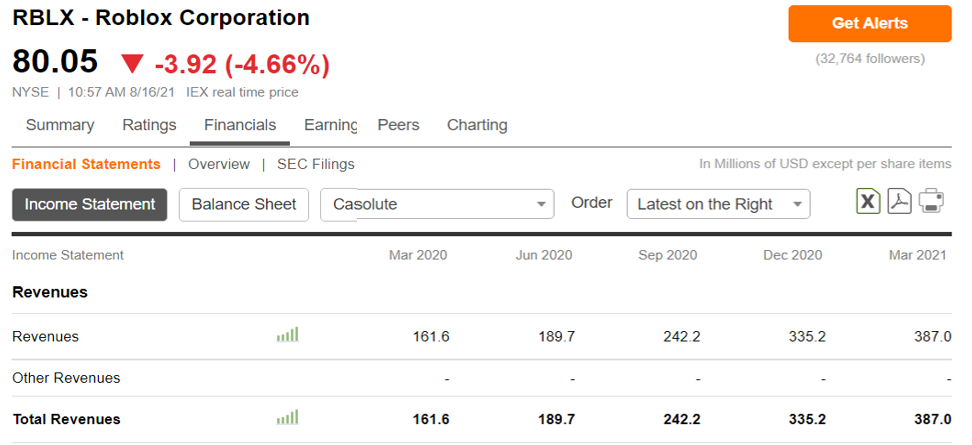
Task: Open the Charting tab
Action: point(477,125)
